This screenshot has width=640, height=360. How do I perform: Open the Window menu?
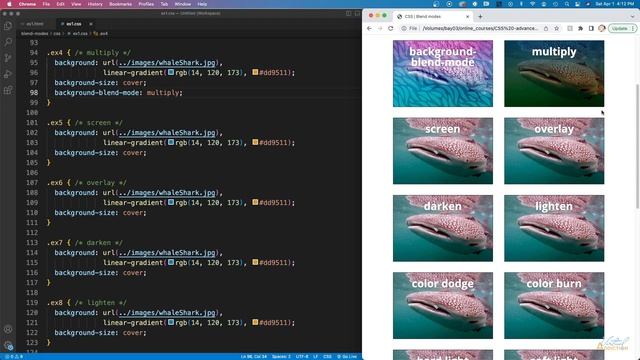pos(182,4)
